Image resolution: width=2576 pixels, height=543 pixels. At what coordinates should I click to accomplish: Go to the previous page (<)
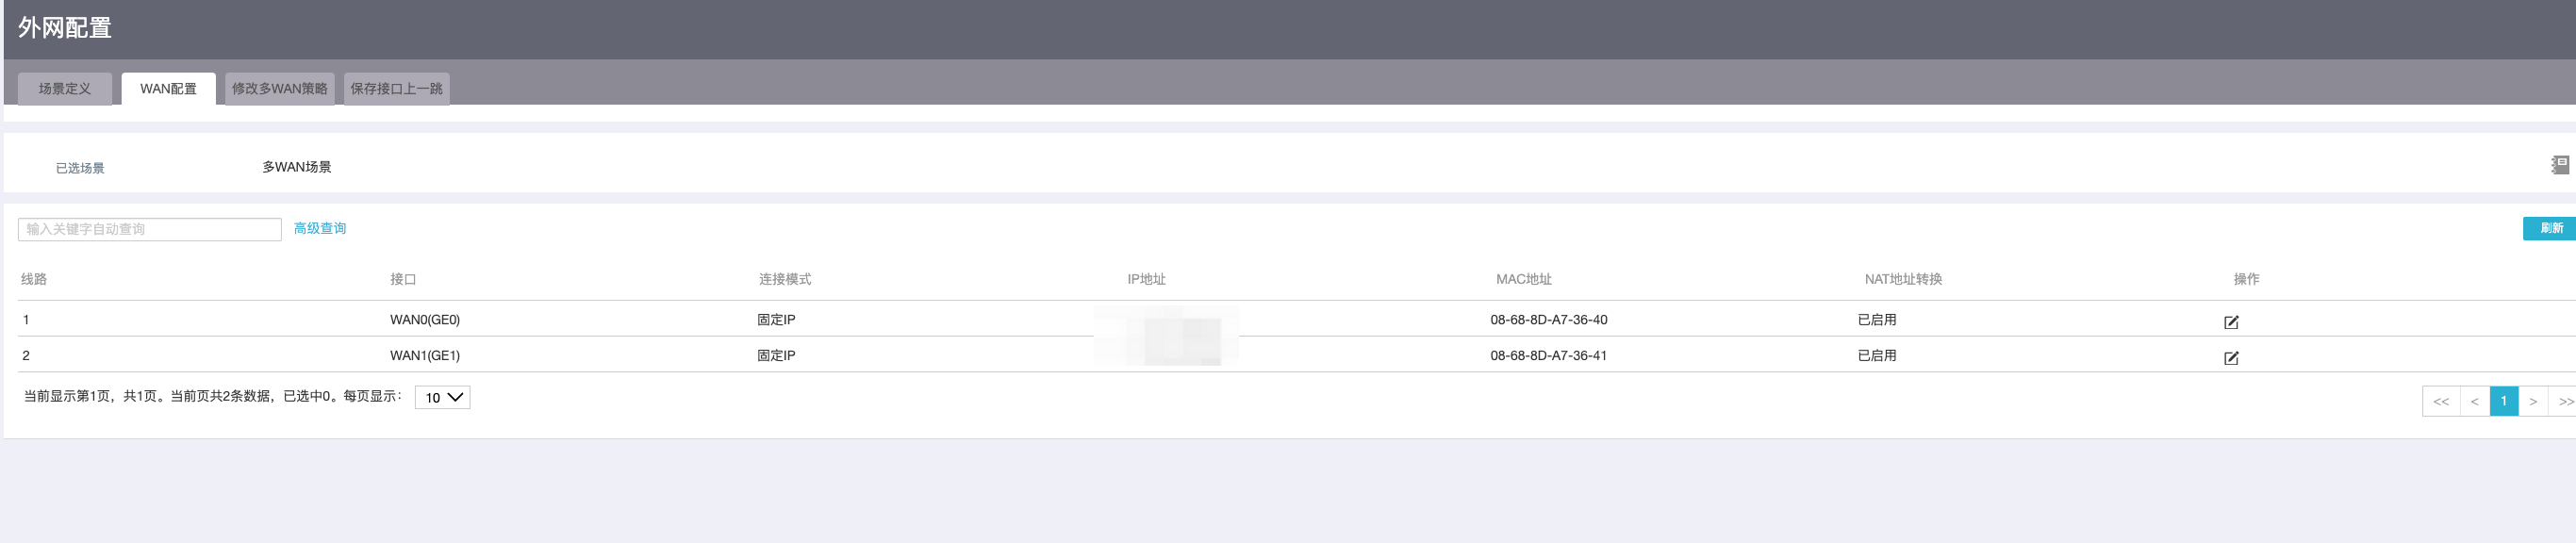coord(2474,401)
